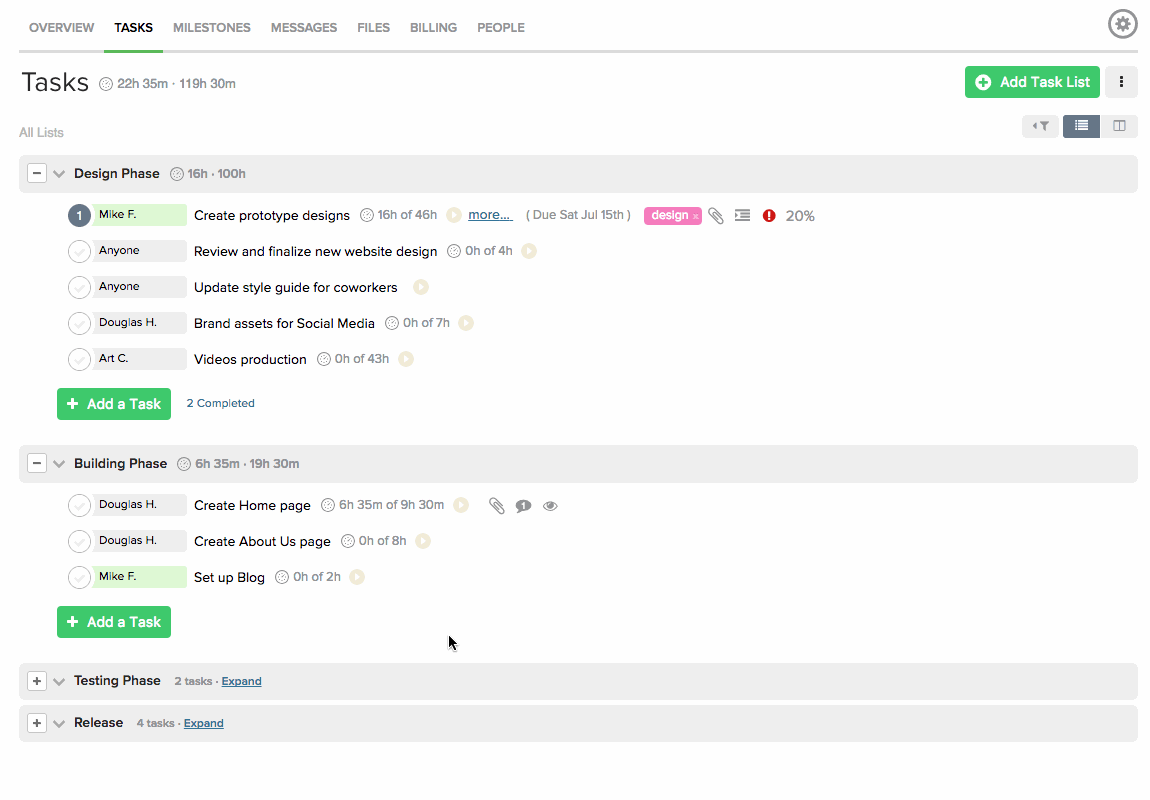The width and height of the screenshot is (1150, 800).
Task: Open the Billing tab
Action: 433,27
